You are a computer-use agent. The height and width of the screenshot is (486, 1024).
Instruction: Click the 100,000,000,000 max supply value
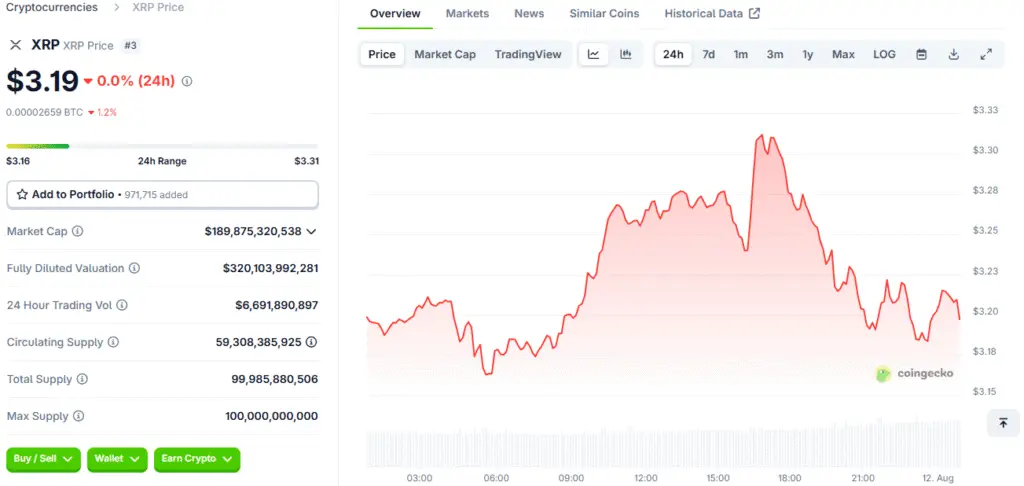(x=272, y=416)
